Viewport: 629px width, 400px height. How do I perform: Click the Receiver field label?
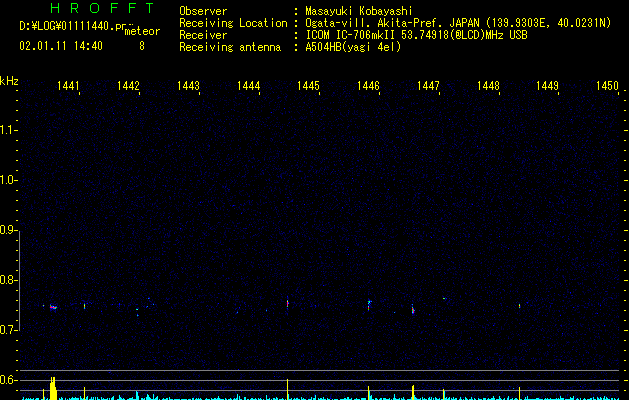203,35
